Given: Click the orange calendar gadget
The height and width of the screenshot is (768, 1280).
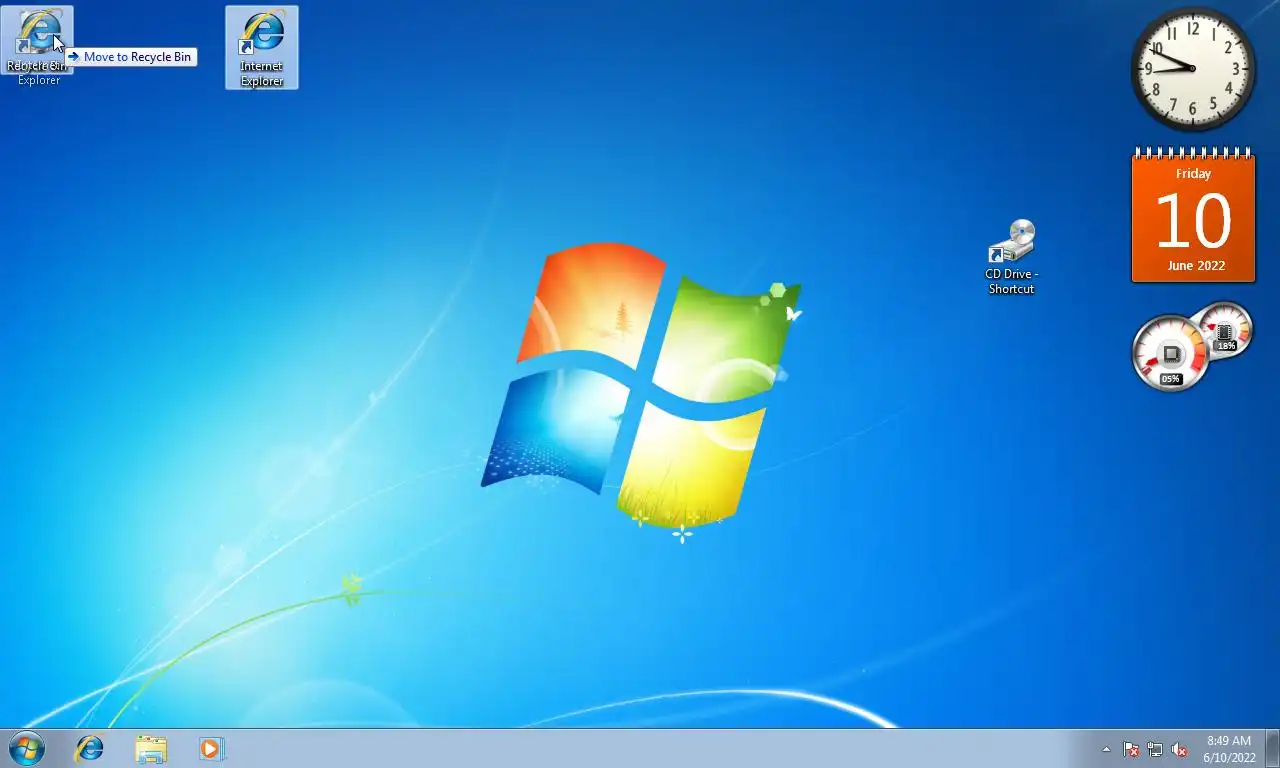Looking at the screenshot, I should coord(1193,215).
